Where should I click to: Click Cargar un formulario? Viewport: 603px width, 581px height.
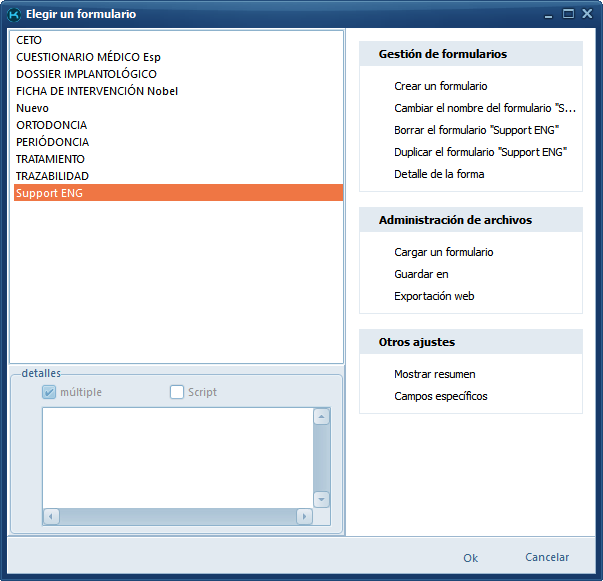443,252
